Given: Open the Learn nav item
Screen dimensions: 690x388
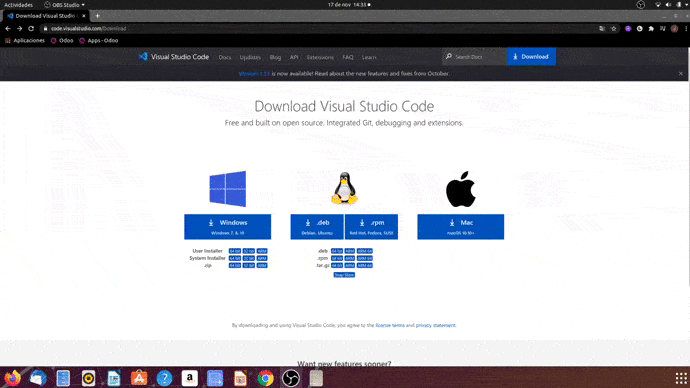Looking at the screenshot, I should pos(369,57).
